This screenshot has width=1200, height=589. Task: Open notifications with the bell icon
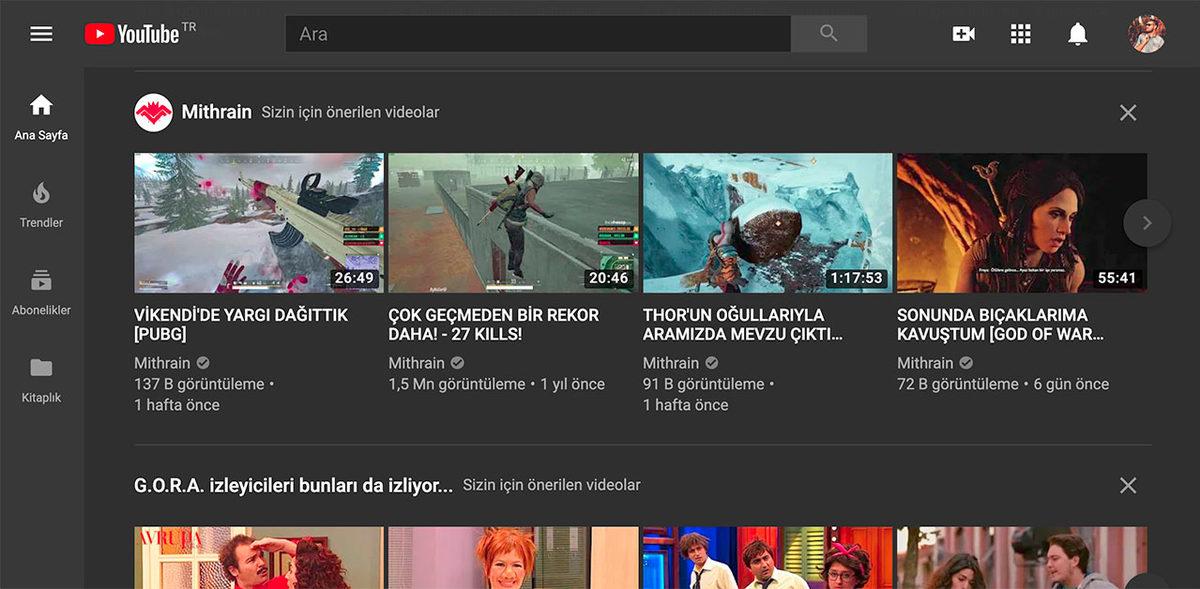1078,32
